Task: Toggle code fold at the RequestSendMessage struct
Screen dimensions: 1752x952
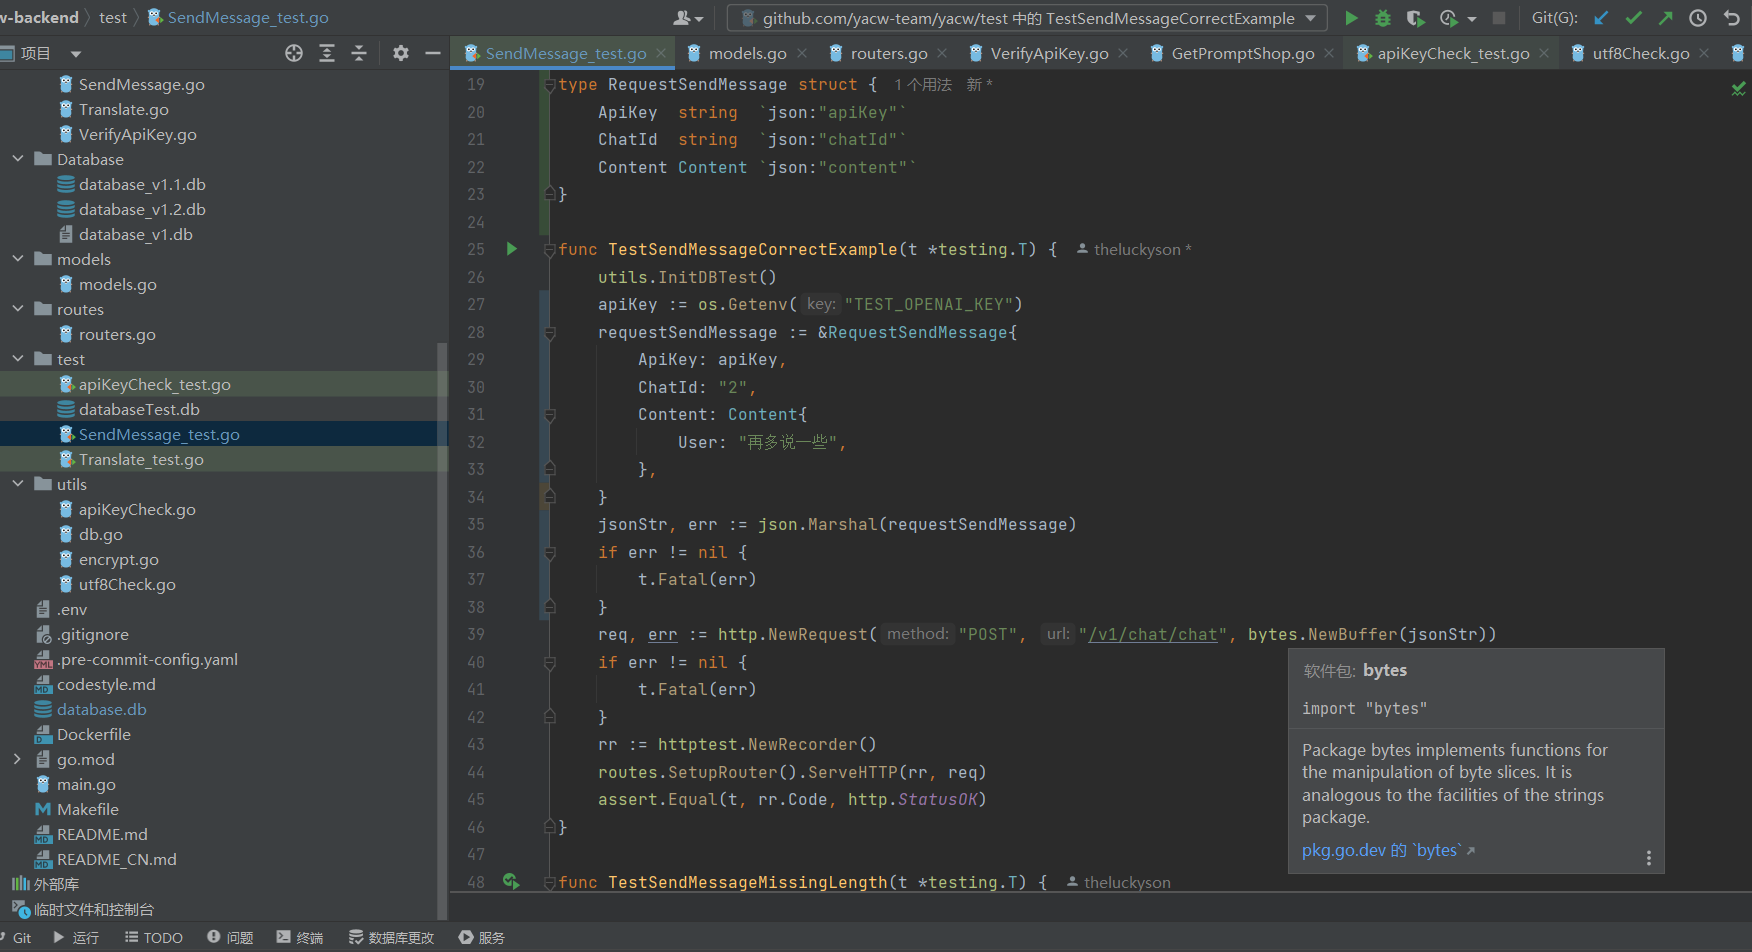Action: pyautogui.click(x=549, y=85)
